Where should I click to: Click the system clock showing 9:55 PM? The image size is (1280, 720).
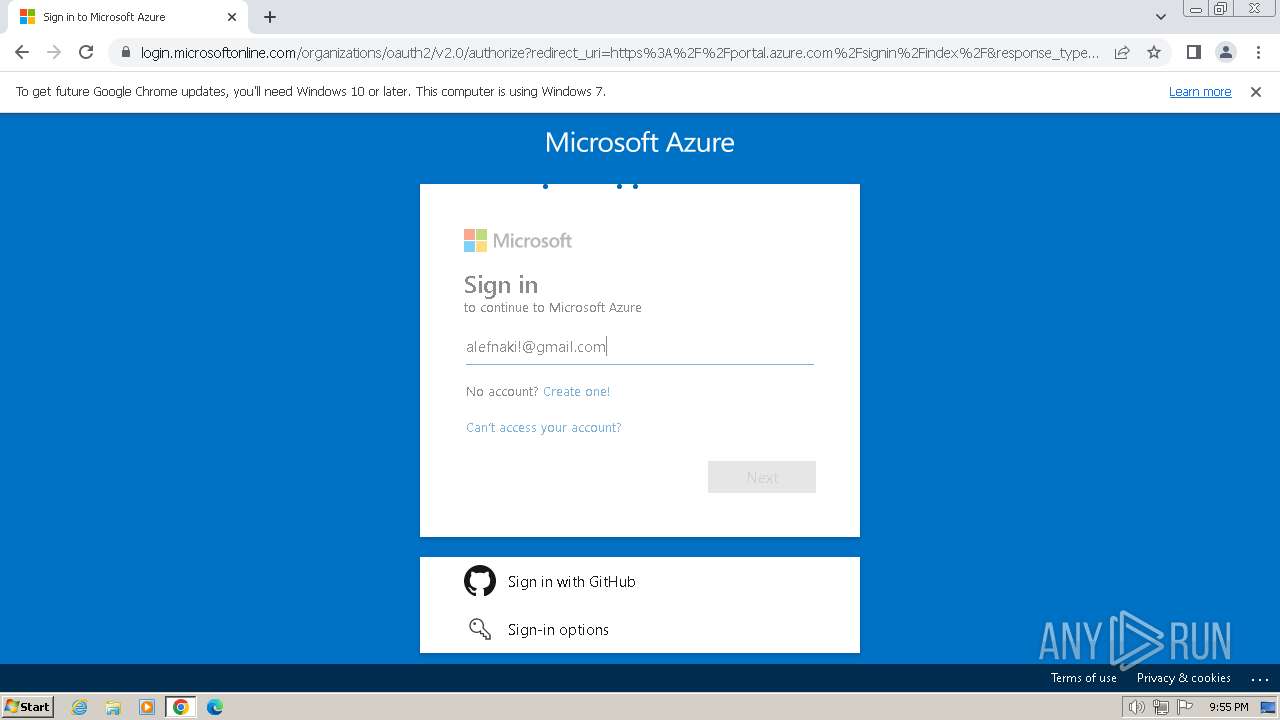pos(1229,707)
